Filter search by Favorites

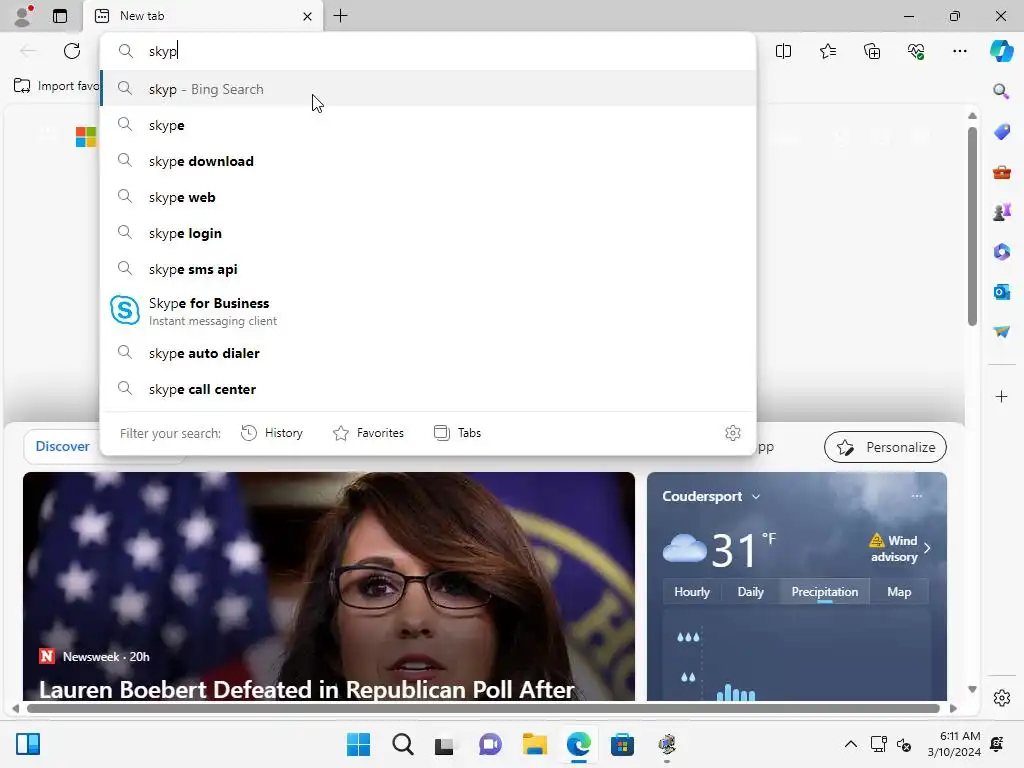coord(368,433)
